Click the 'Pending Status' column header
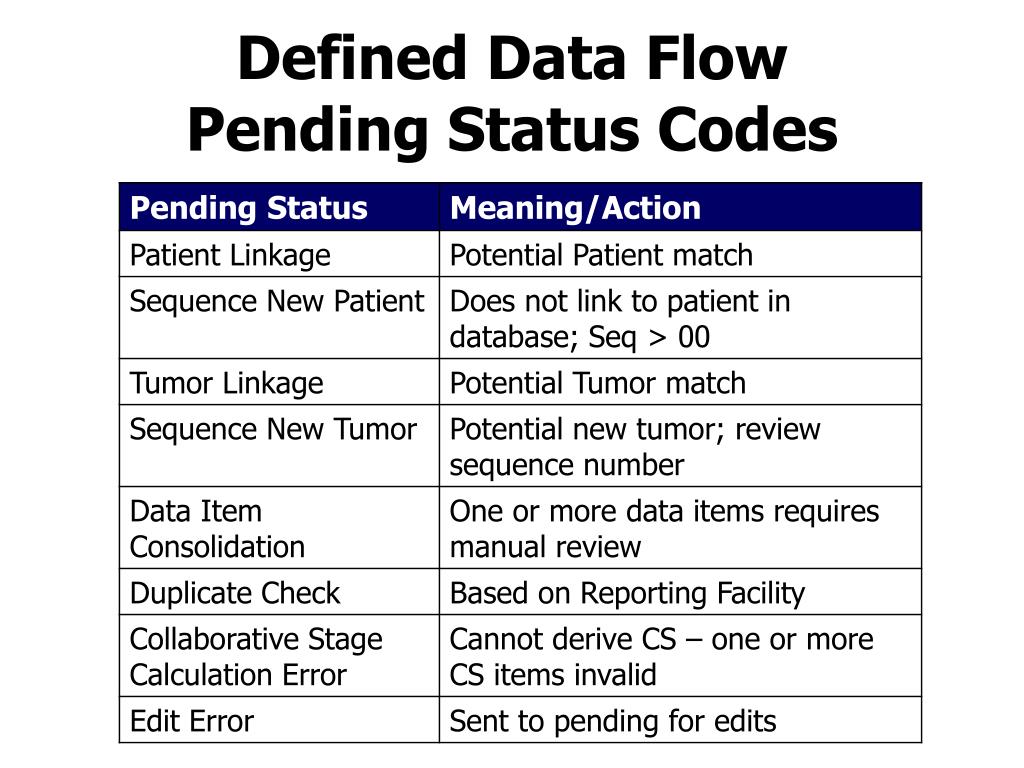The image size is (1024, 768). click(x=280, y=208)
